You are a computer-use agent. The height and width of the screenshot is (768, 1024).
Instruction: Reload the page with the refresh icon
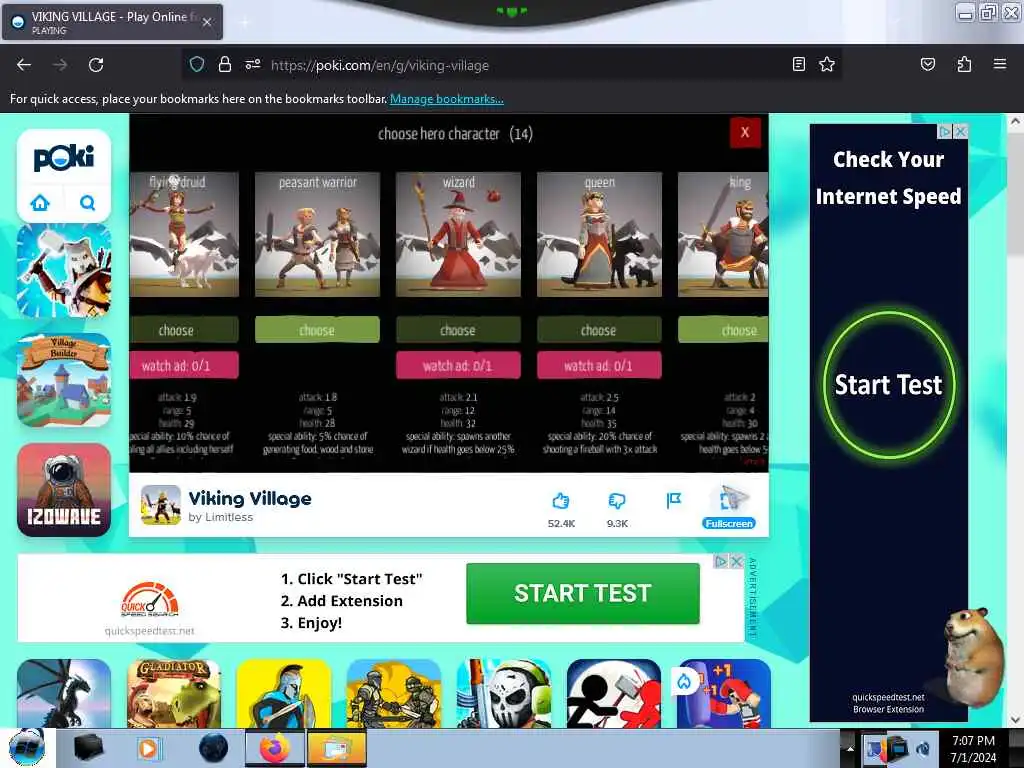96,65
